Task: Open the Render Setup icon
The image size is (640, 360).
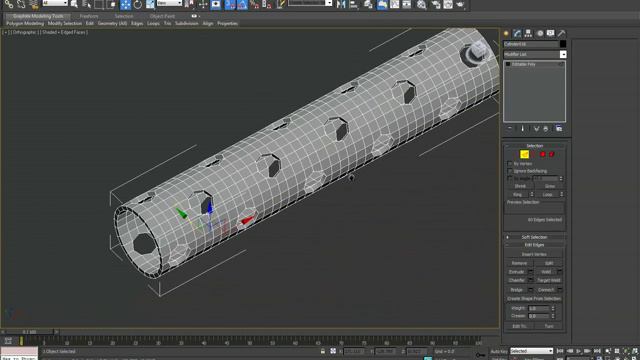Action: pos(436,4)
